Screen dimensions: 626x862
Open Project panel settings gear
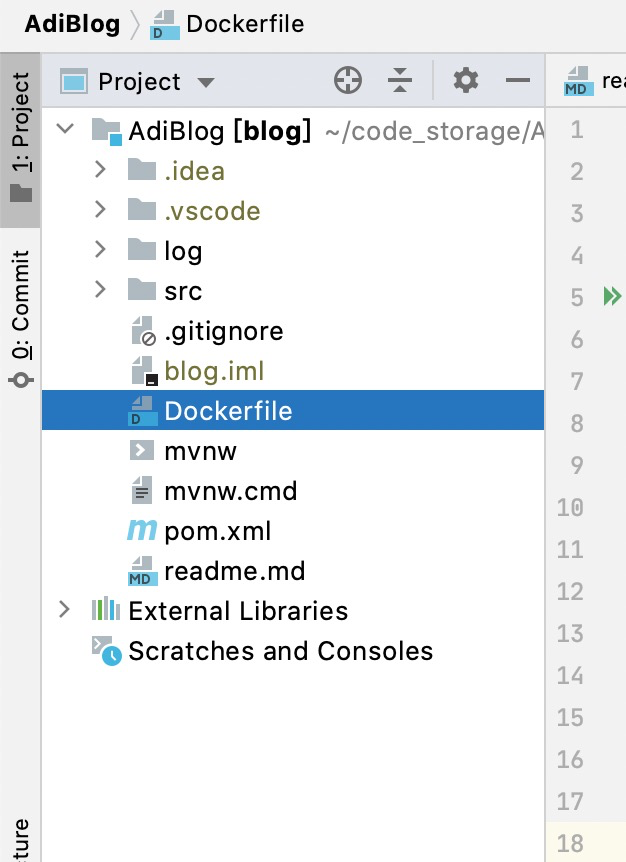click(466, 81)
